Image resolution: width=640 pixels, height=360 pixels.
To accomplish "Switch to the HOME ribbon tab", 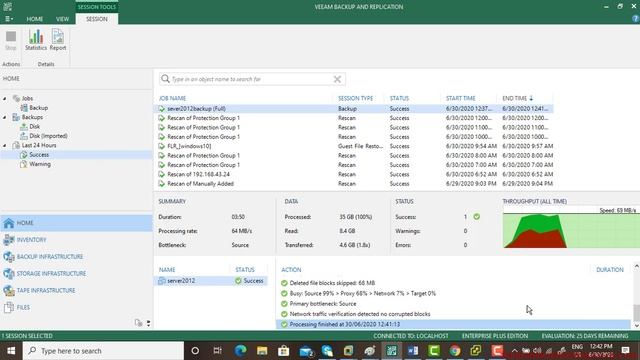I will click(35, 19).
